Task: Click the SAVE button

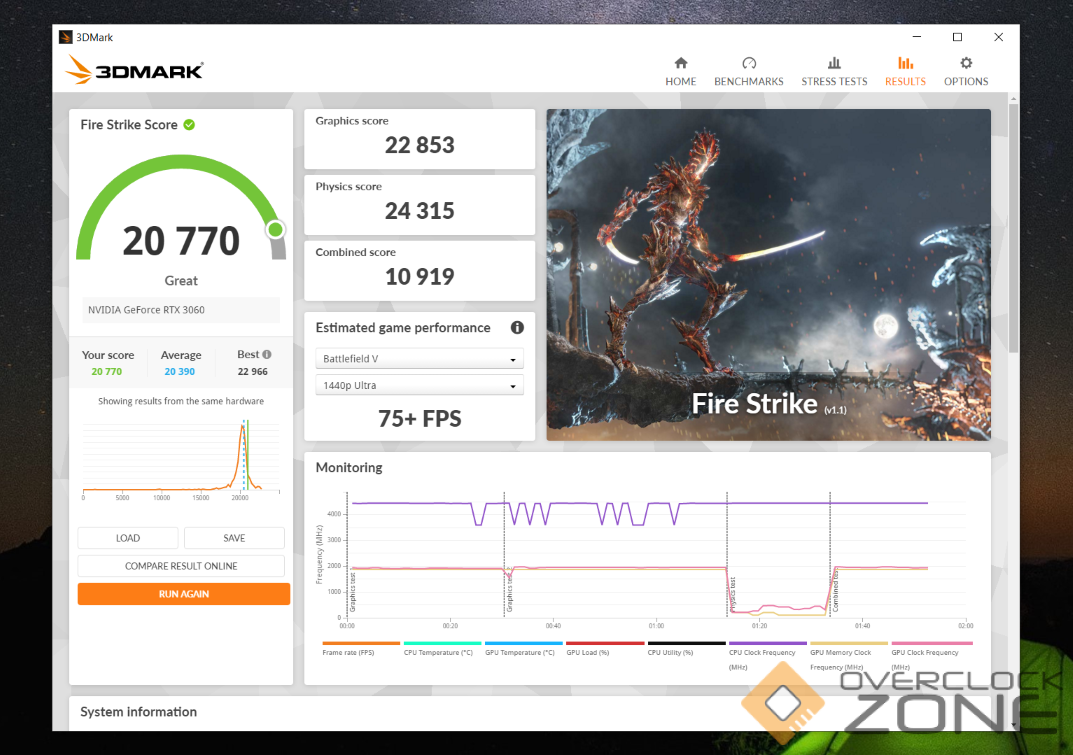Action: (234, 538)
